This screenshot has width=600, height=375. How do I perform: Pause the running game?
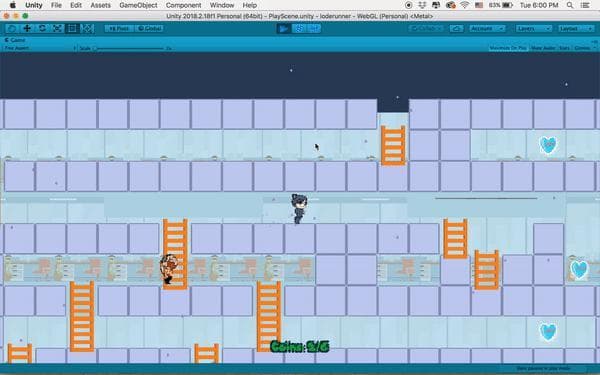298,28
